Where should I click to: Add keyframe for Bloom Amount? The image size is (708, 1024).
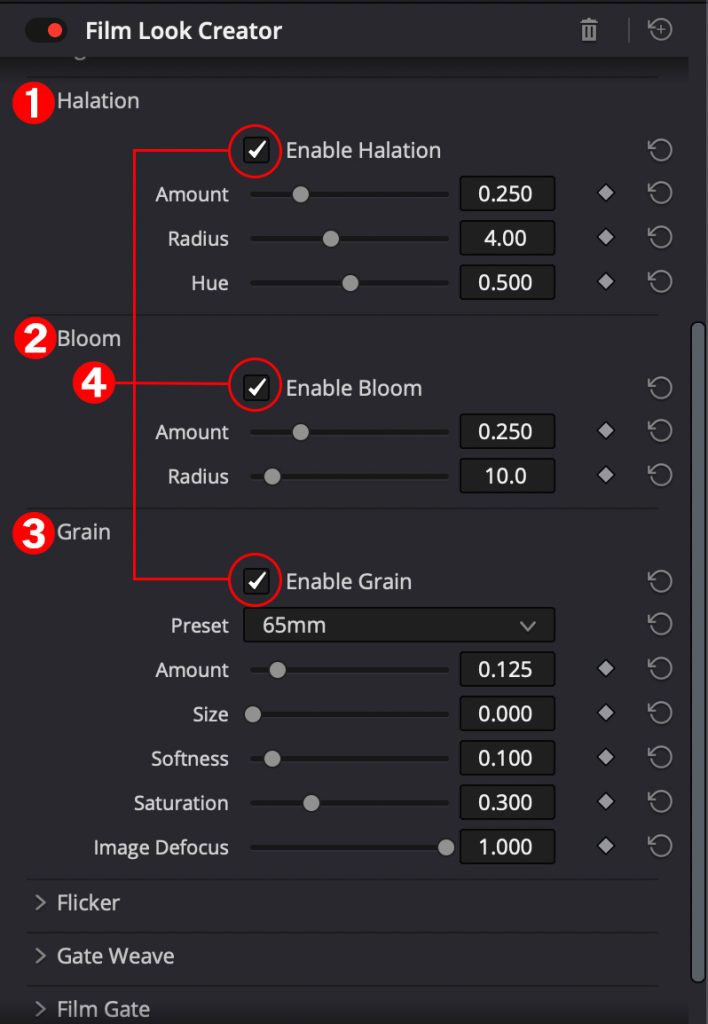pyautogui.click(x=606, y=431)
